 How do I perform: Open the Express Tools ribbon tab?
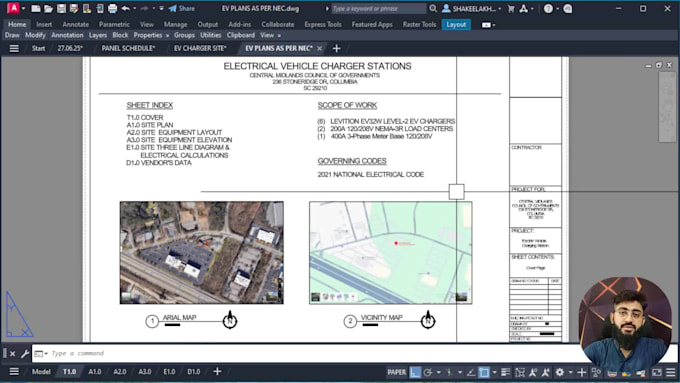323,25
